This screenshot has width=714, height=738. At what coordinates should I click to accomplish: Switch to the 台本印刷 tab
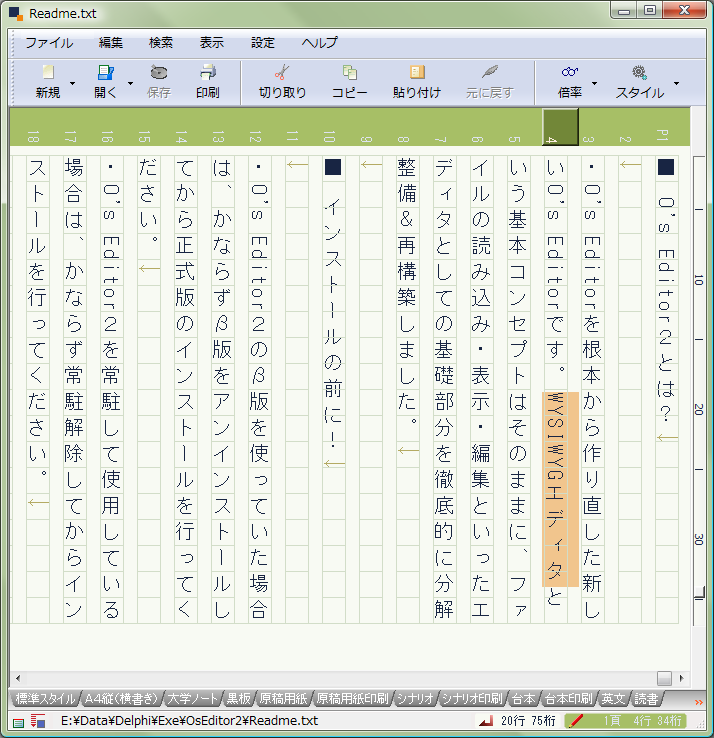[569, 699]
